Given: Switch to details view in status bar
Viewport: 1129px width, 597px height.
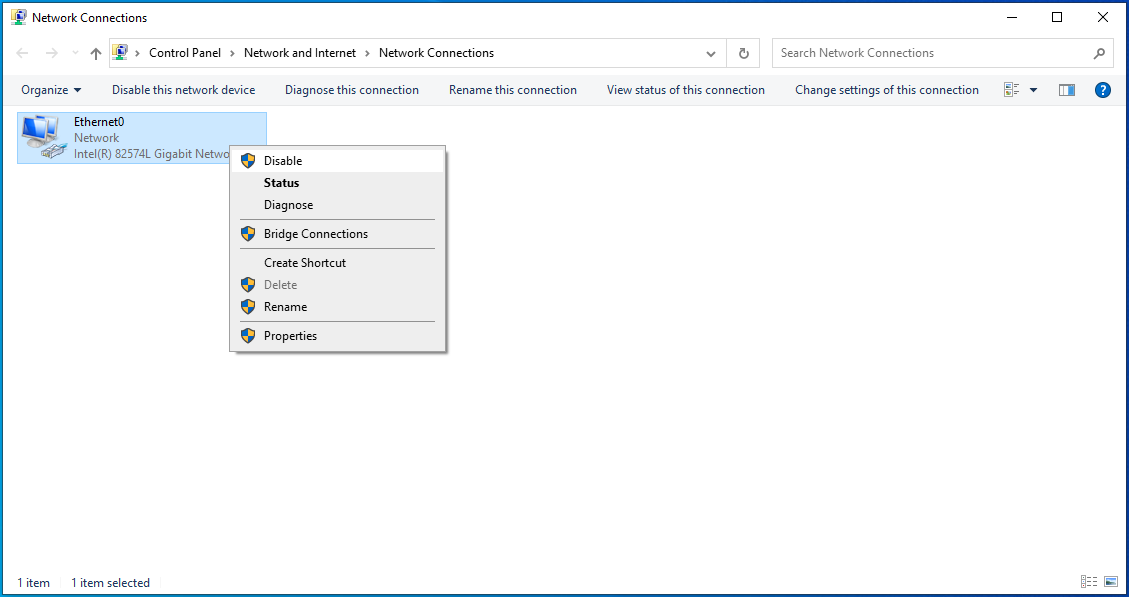Looking at the screenshot, I should pos(1089,582).
